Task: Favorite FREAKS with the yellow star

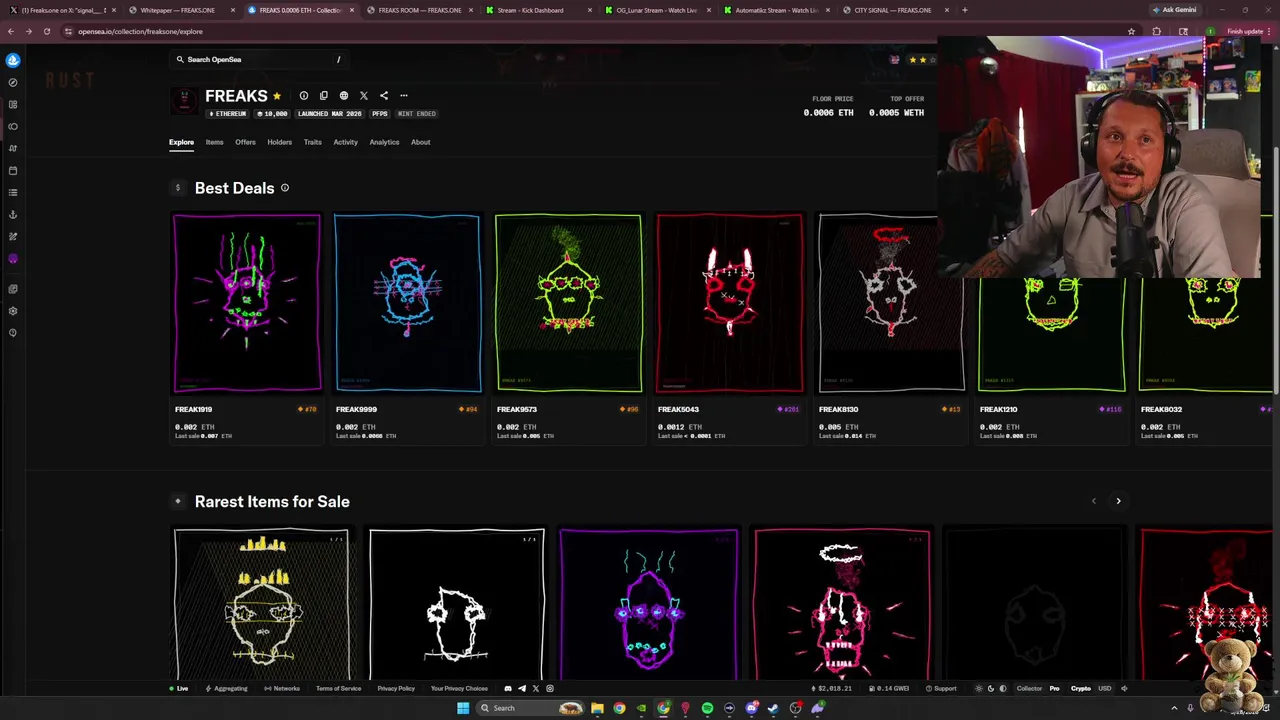Action: tap(277, 96)
